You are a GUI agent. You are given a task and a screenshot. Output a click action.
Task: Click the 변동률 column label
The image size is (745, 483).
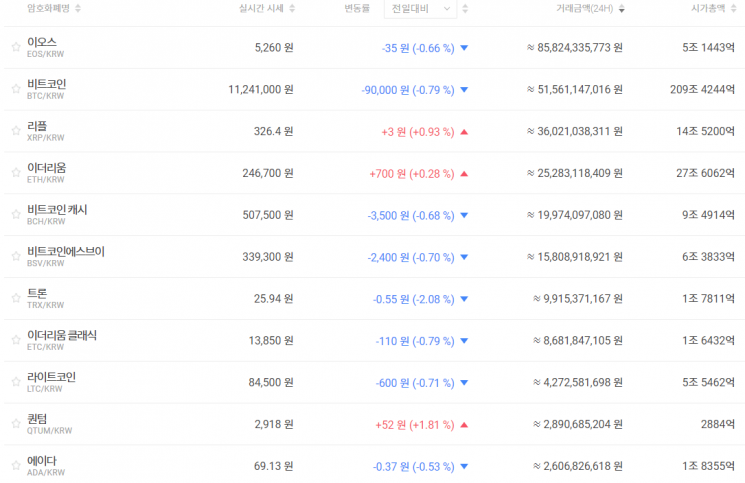click(357, 9)
